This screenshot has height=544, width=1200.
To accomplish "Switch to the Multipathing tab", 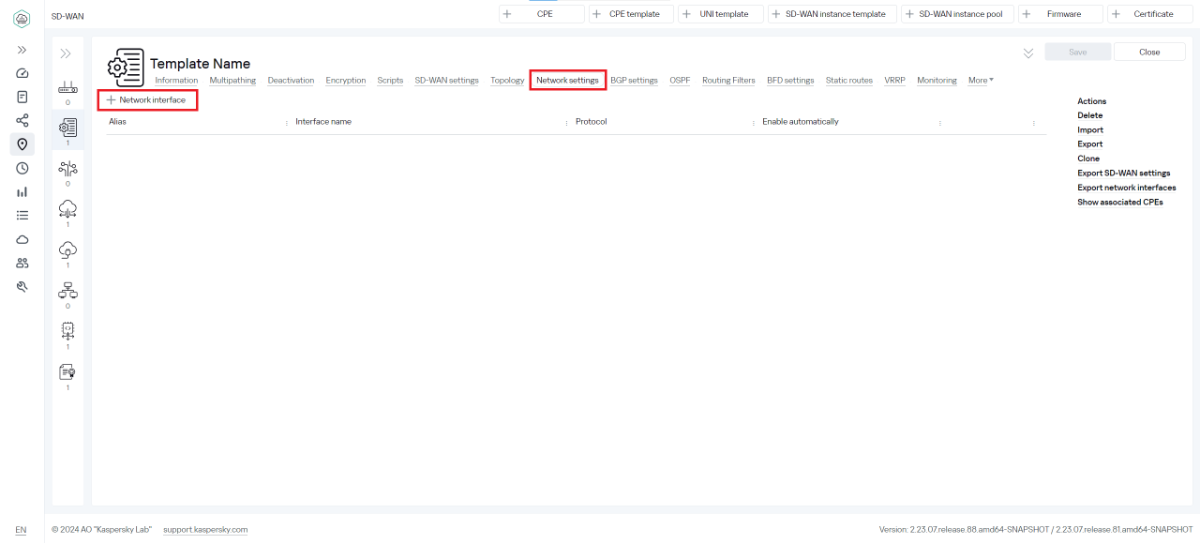I will pos(232,80).
